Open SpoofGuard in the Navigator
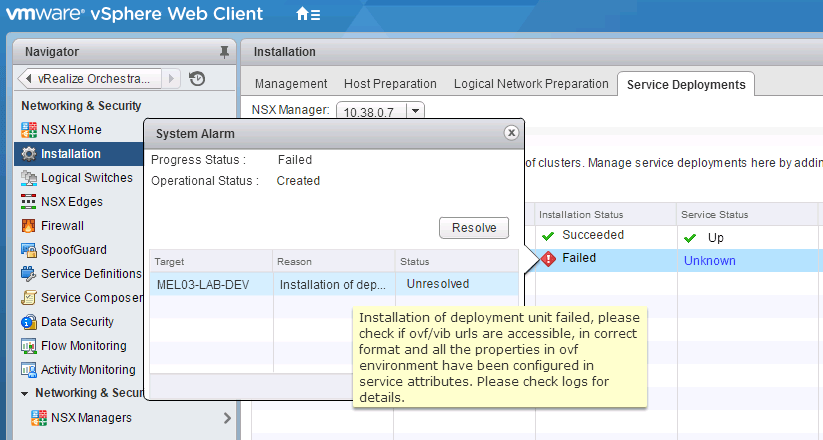The width and height of the screenshot is (823, 440). (73, 250)
